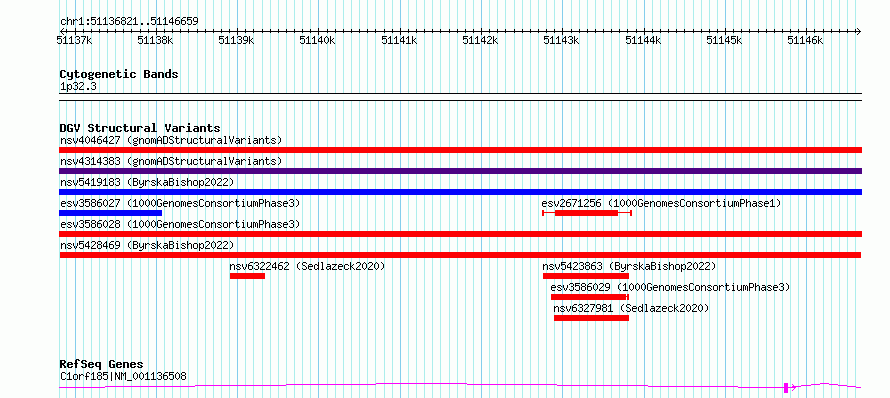Select the 1p32.3 cytogenetic band label

(78, 86)
